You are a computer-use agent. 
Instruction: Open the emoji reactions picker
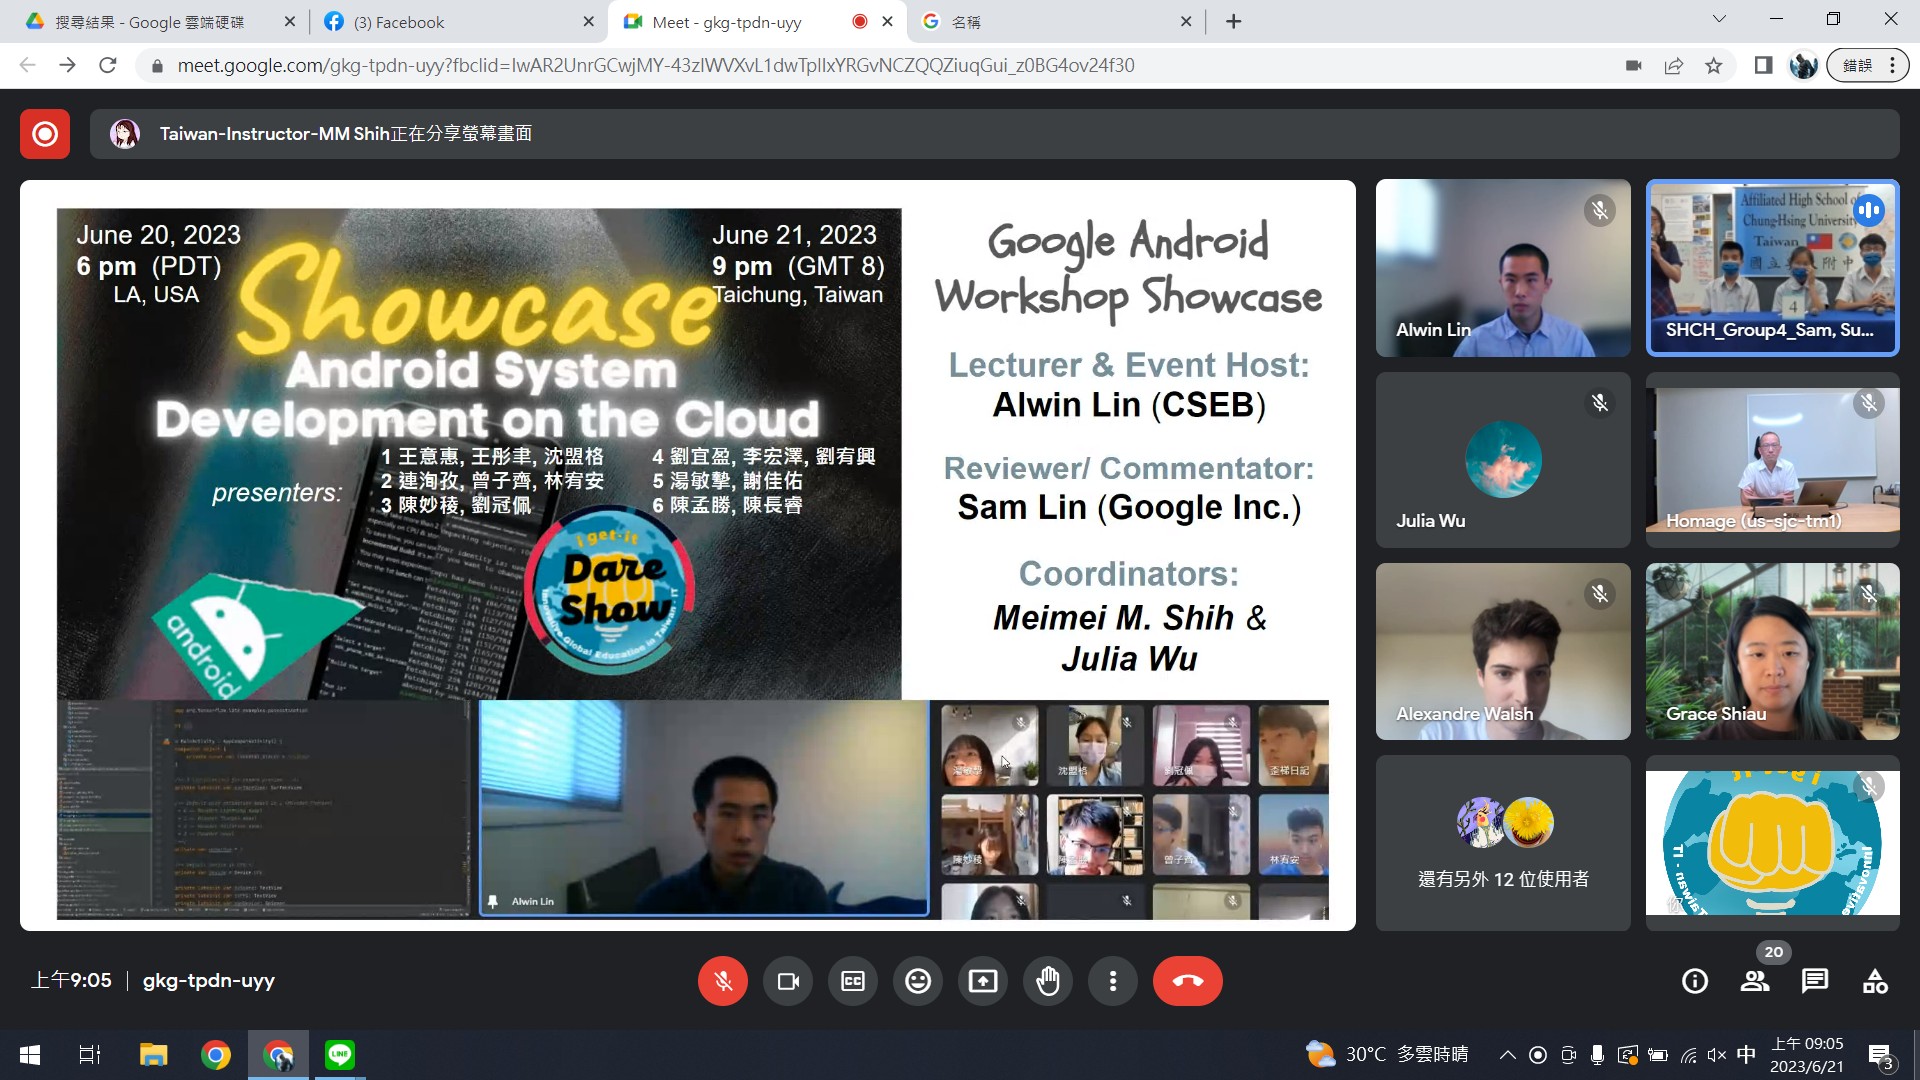point(918,981)
